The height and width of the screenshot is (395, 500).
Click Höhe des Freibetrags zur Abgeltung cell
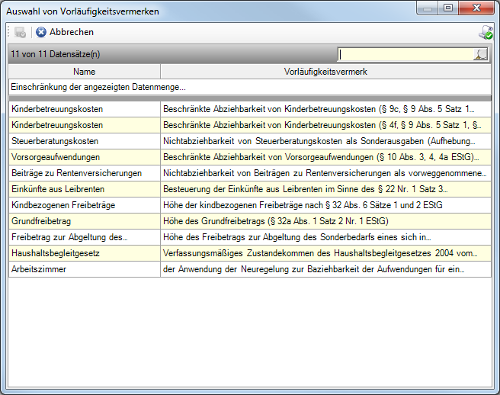[326, 237]
